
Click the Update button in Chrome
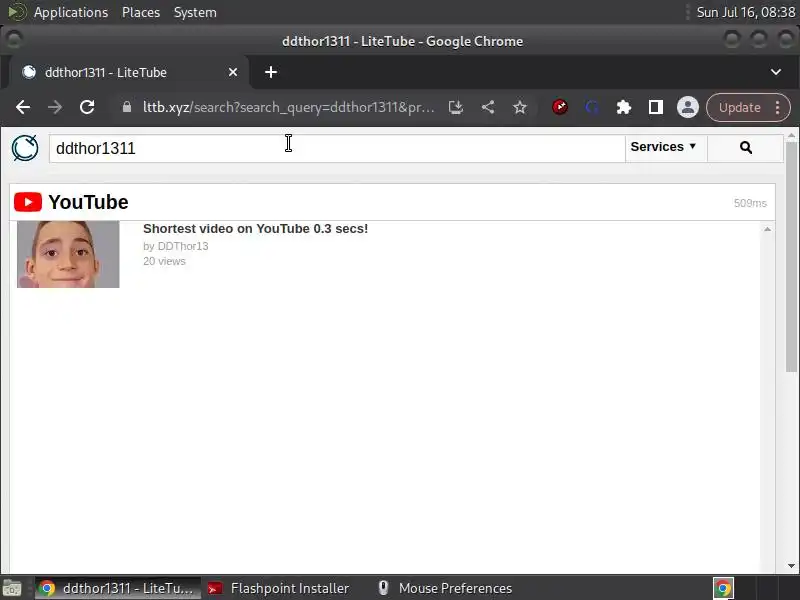pyautogui.click(x=739, y=108)
